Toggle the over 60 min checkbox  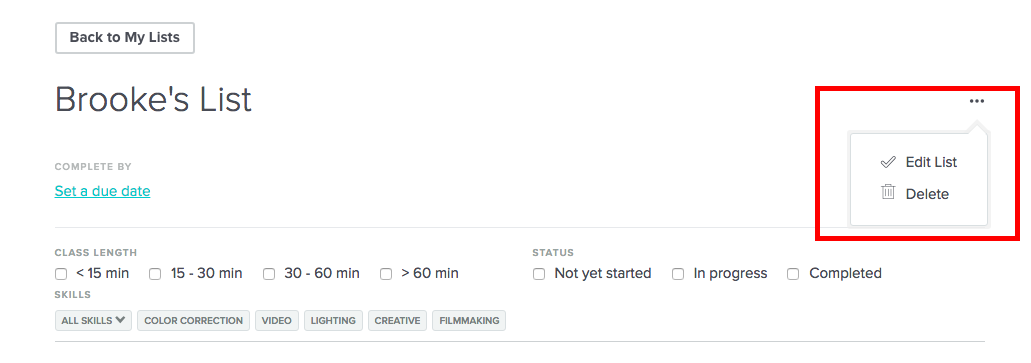tap(386, 274)
